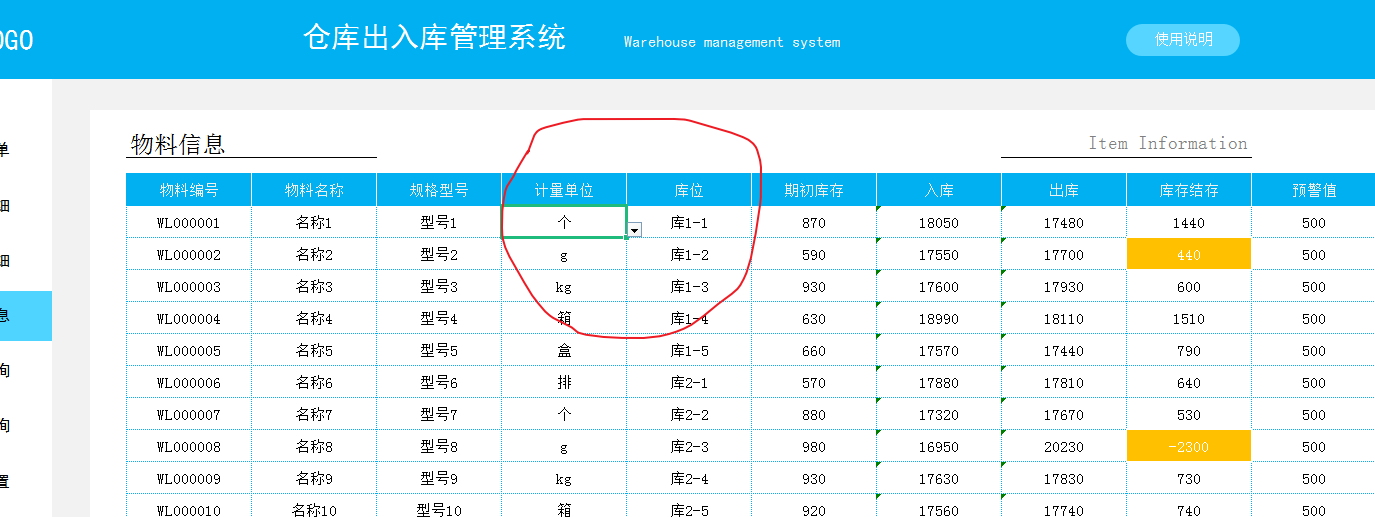Viewport: 1375px width, 517px height.
Task: Select the 型号9 specification cell
Action: point(439,479)
